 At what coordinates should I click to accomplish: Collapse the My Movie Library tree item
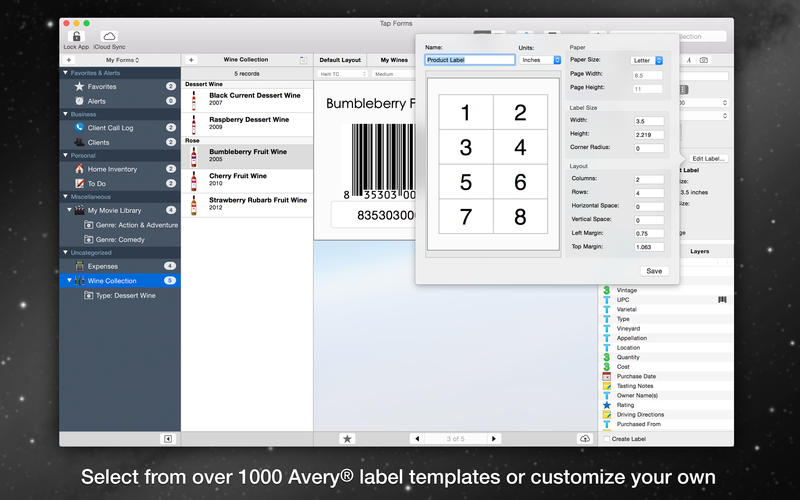pyautogui.click(x=69, y=210)
